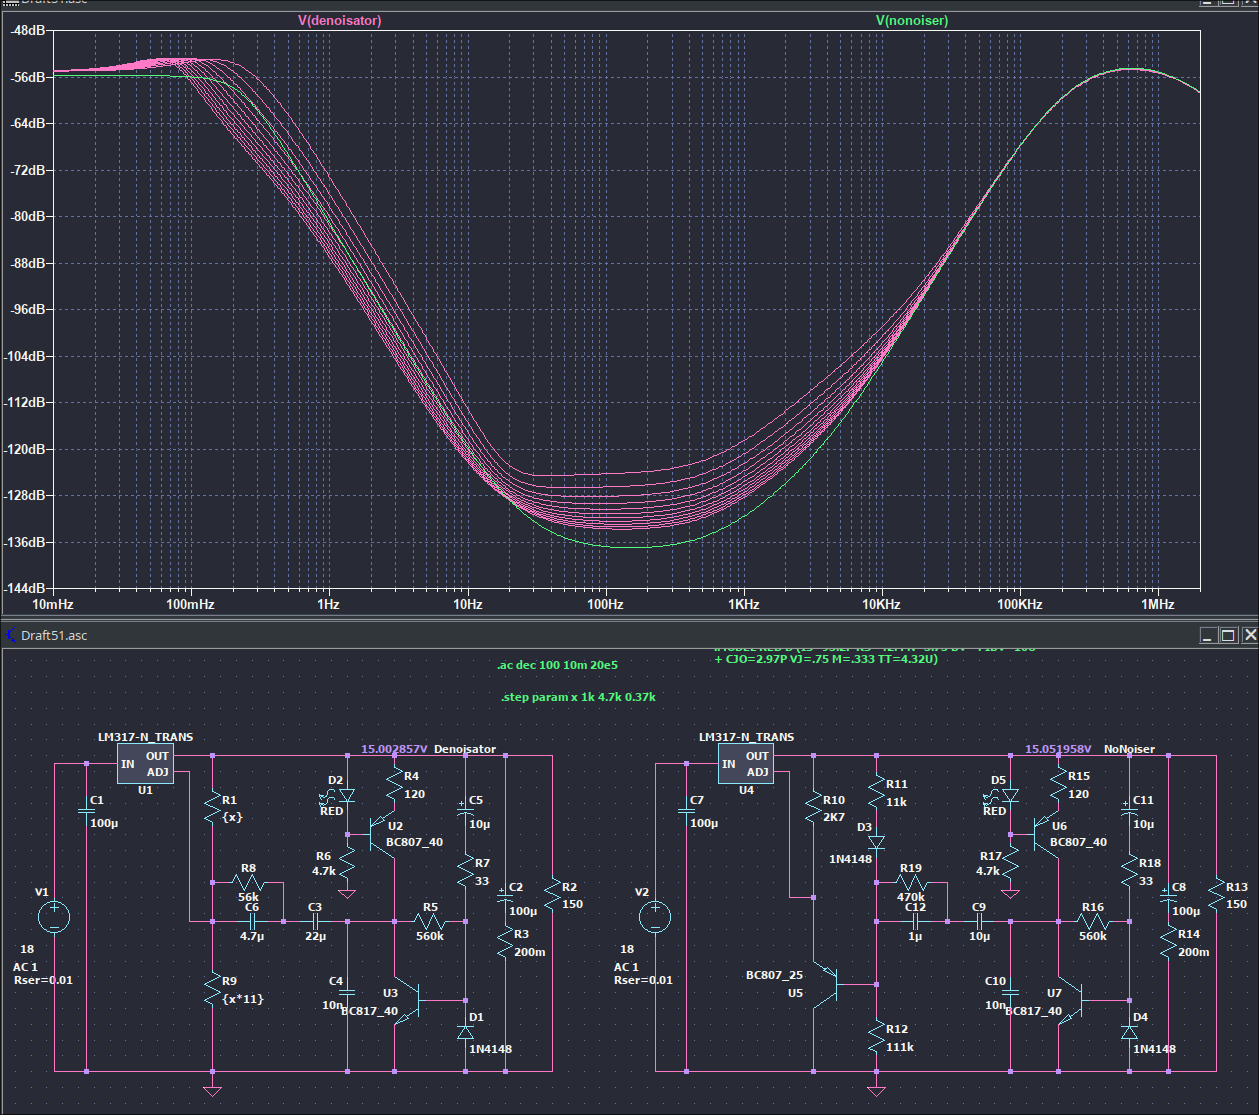The image size is (1259, 1115).
Task: Select the U1 LM317 regulator symbol
Action: point(145,765)
